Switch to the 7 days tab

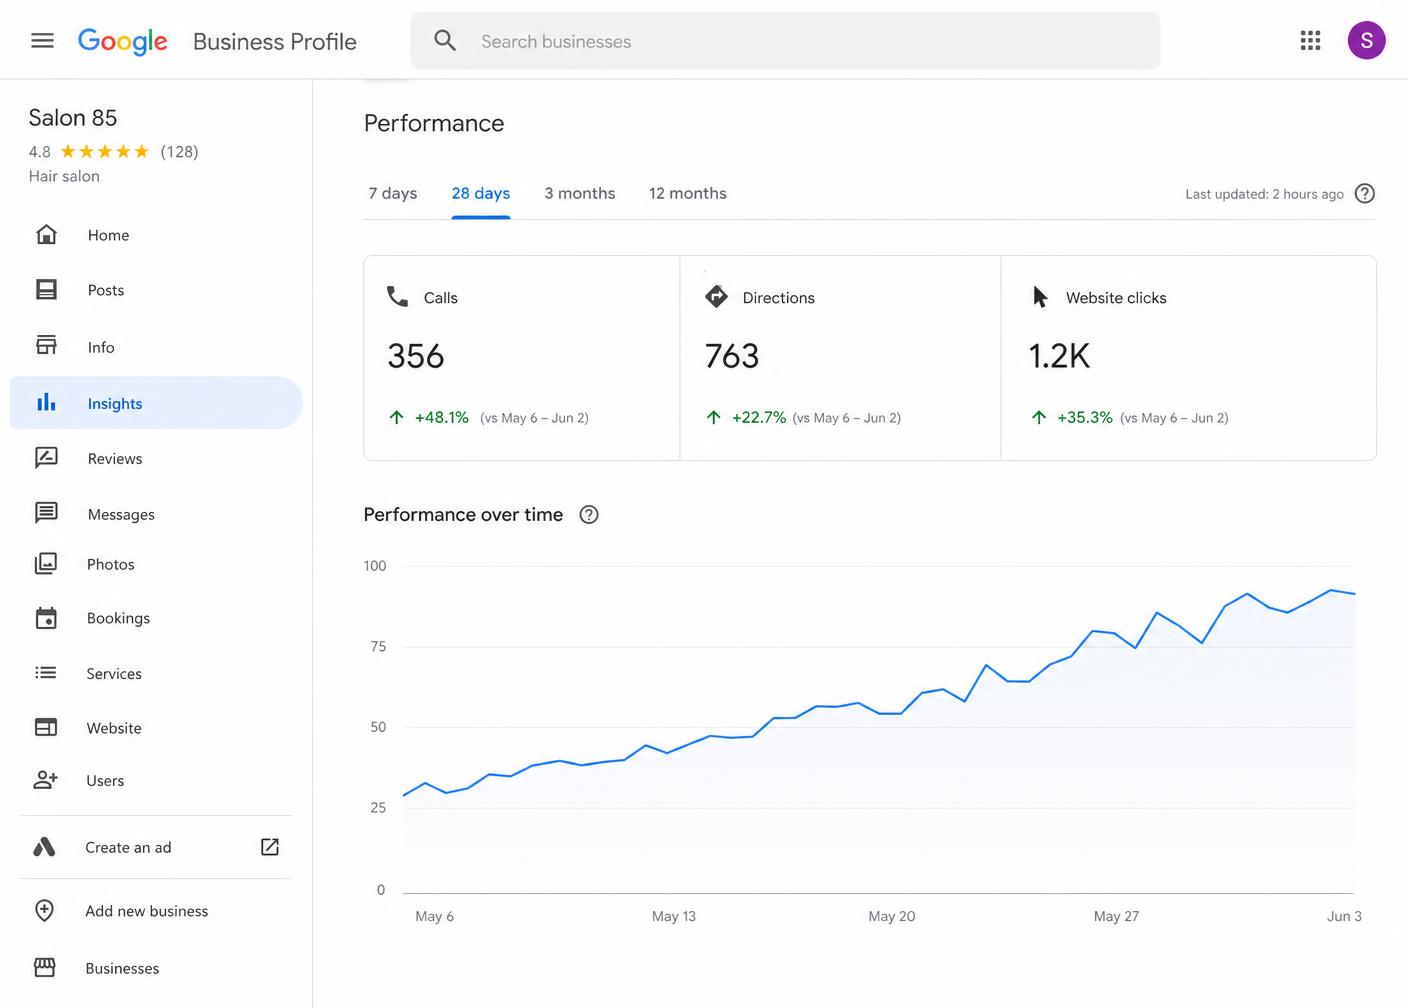tap(393, 193)
